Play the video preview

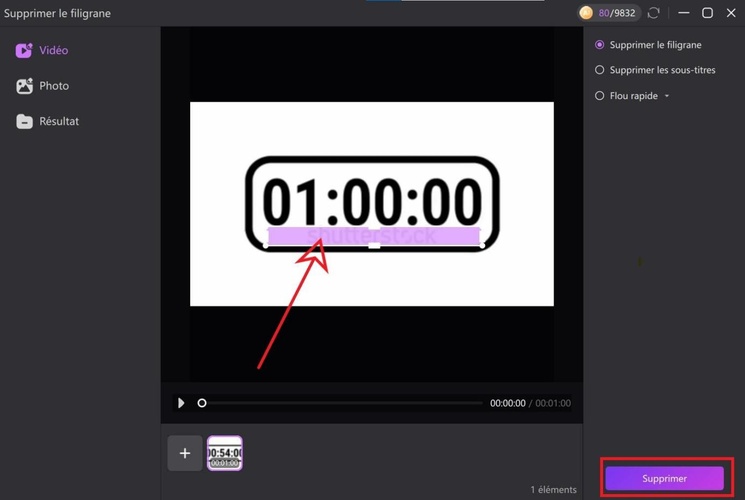pos(181,403)
